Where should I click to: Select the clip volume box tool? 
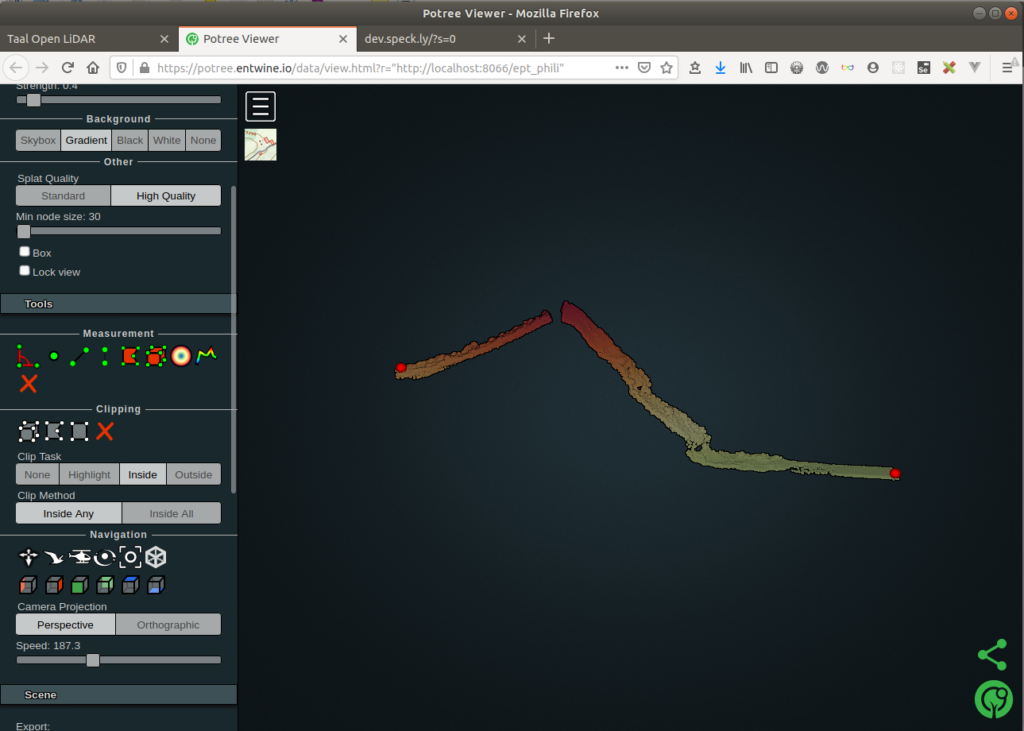[28, 431]
